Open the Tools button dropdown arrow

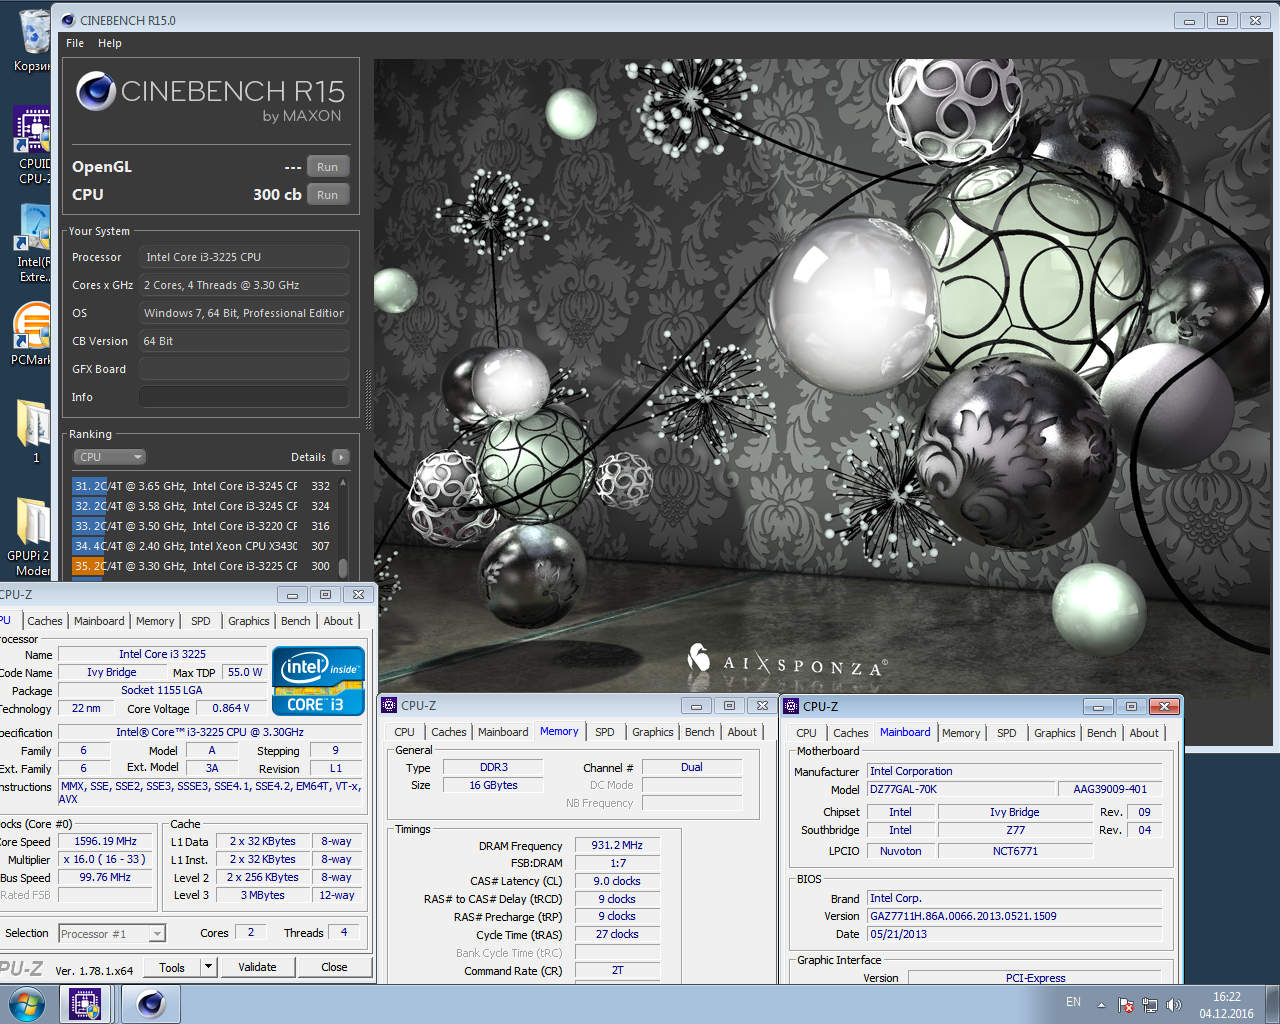tap(209, 967)
